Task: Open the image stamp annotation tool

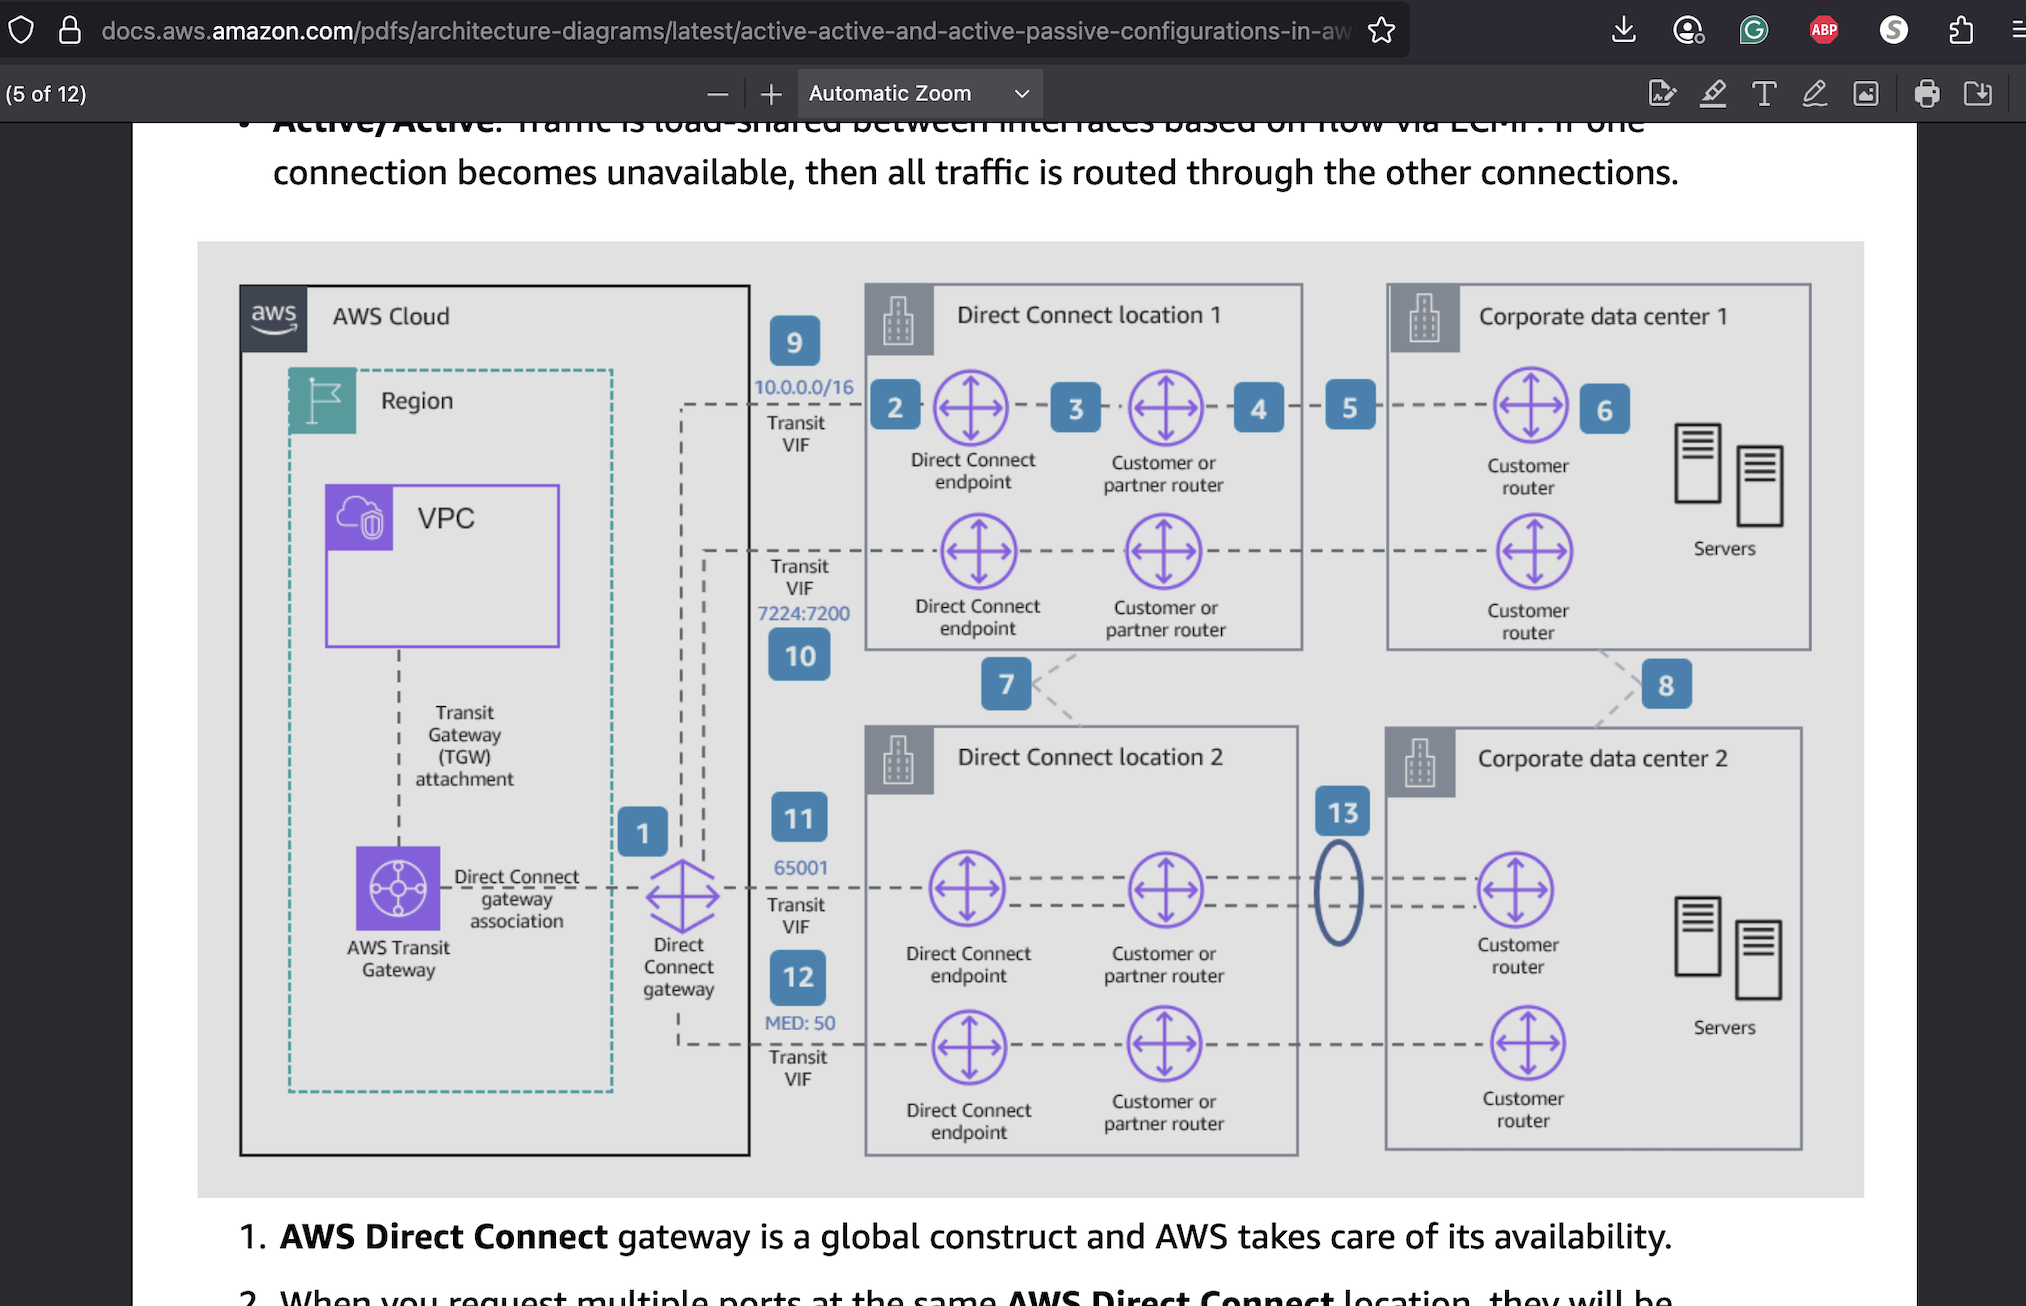Action: 1866,93
